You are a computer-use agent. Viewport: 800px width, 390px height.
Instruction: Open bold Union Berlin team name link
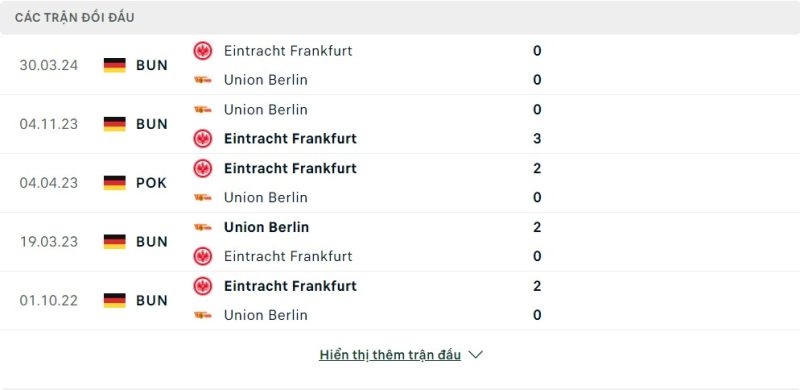click(x=266, y=227)
